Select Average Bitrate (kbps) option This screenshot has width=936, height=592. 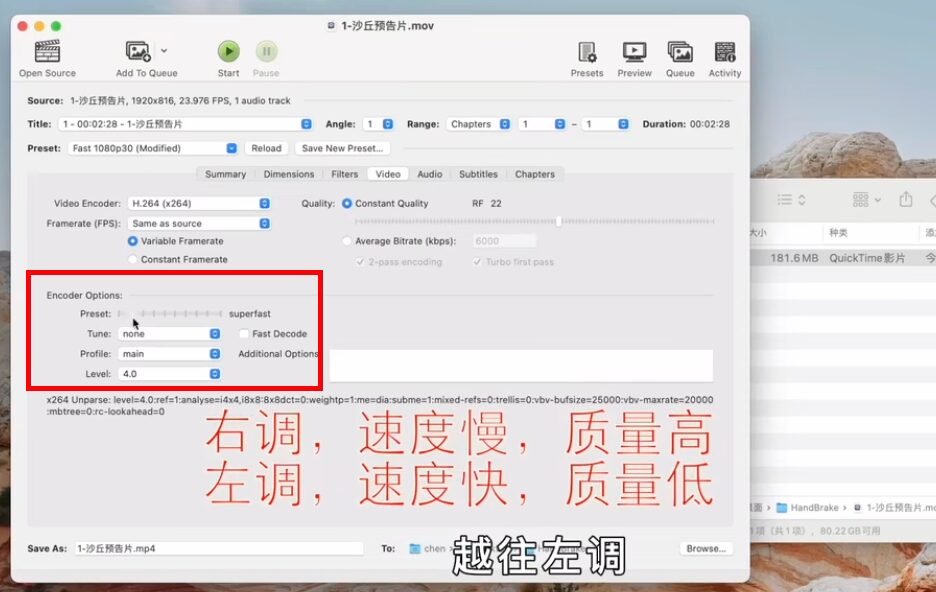point(347,241)
